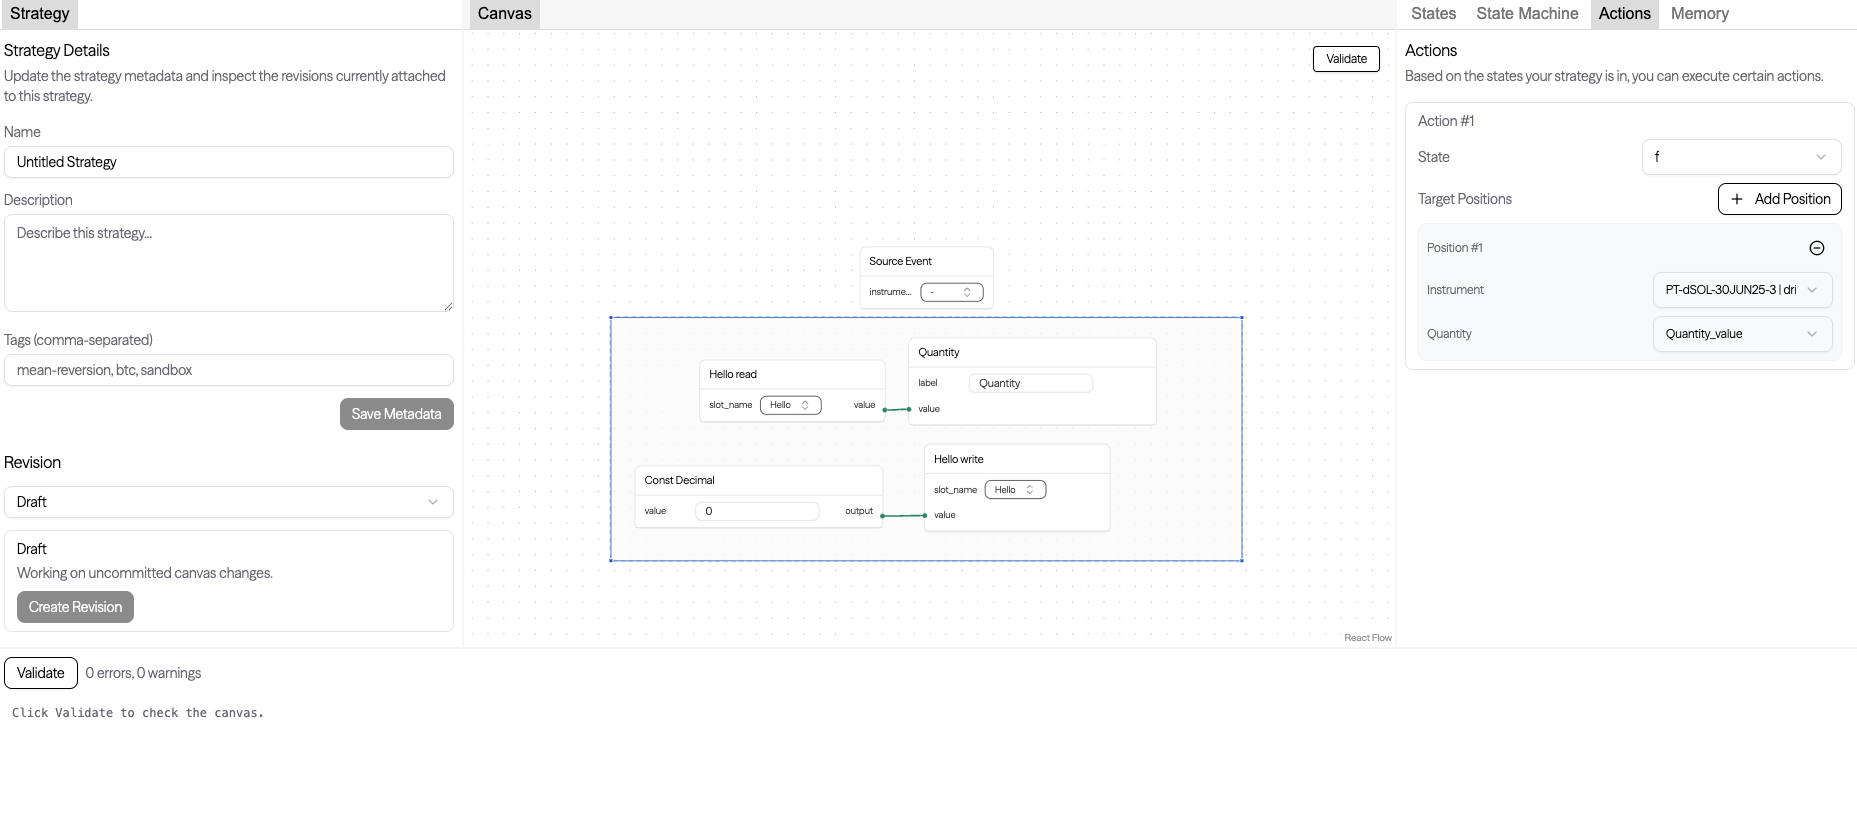This screenshot has height=815, width=1857.
Task: Click the Hello write value input handle
Action: point(925,515)
